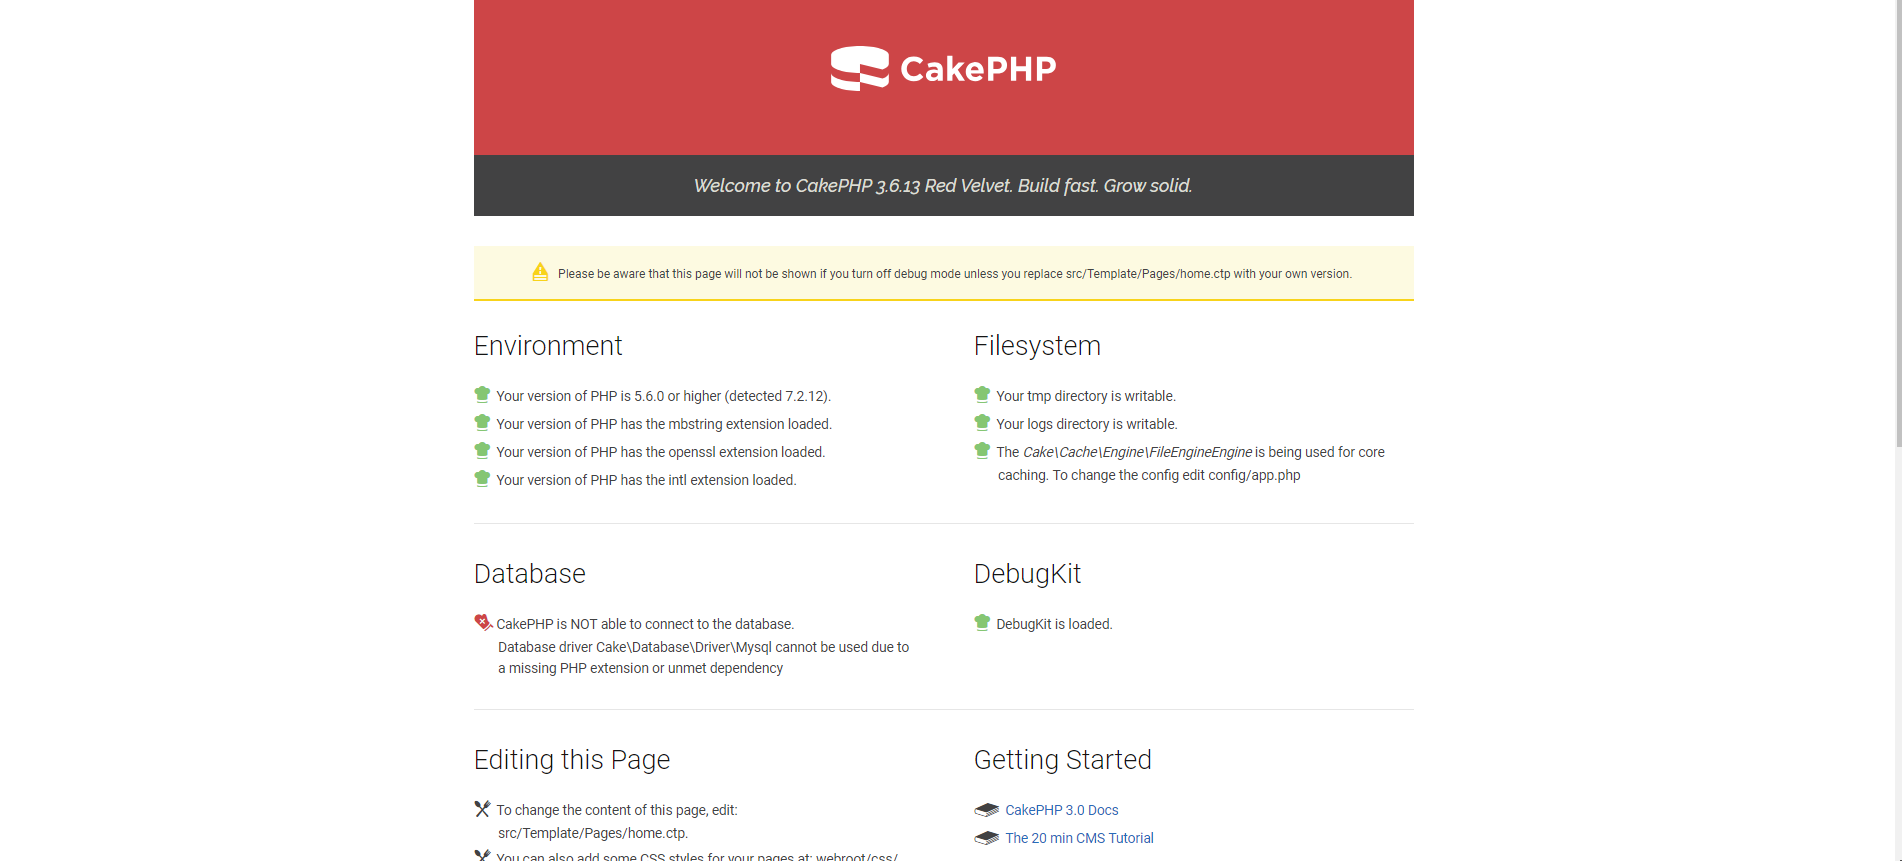Click the green chef hat beside mbstring extension
The image size is (1902, 861).
click(x=482, y=423)
